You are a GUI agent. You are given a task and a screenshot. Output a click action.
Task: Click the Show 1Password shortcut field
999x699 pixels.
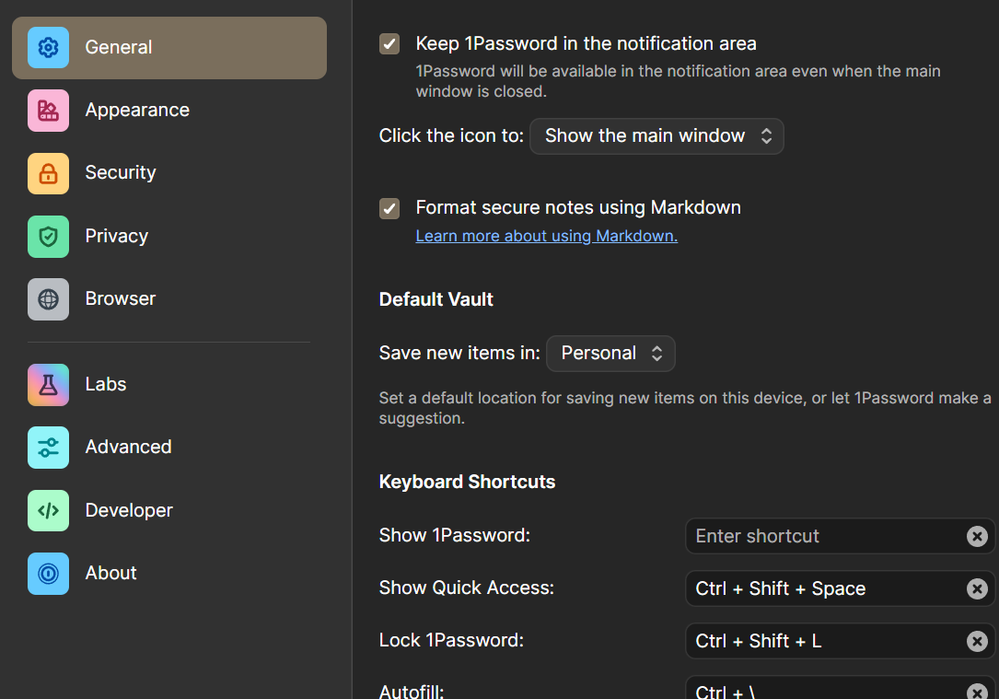click(825, 536)
